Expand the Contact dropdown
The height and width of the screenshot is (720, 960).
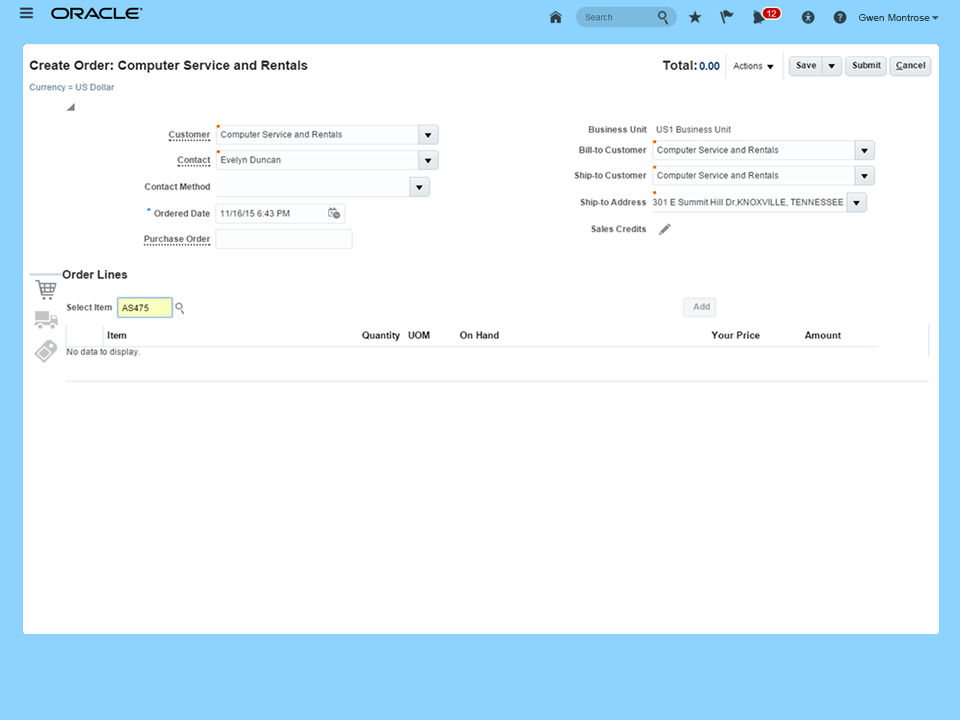[428, 160]
